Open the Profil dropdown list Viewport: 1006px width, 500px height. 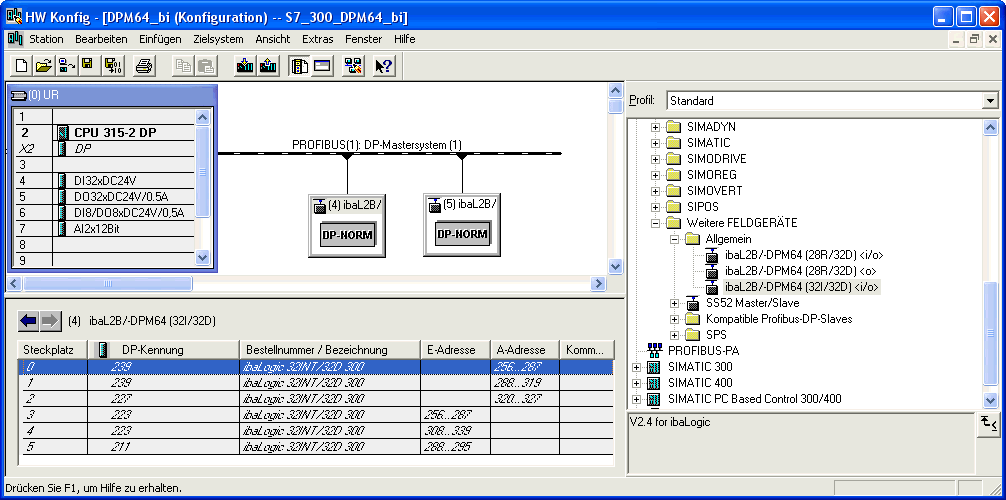tap(989, 101)
